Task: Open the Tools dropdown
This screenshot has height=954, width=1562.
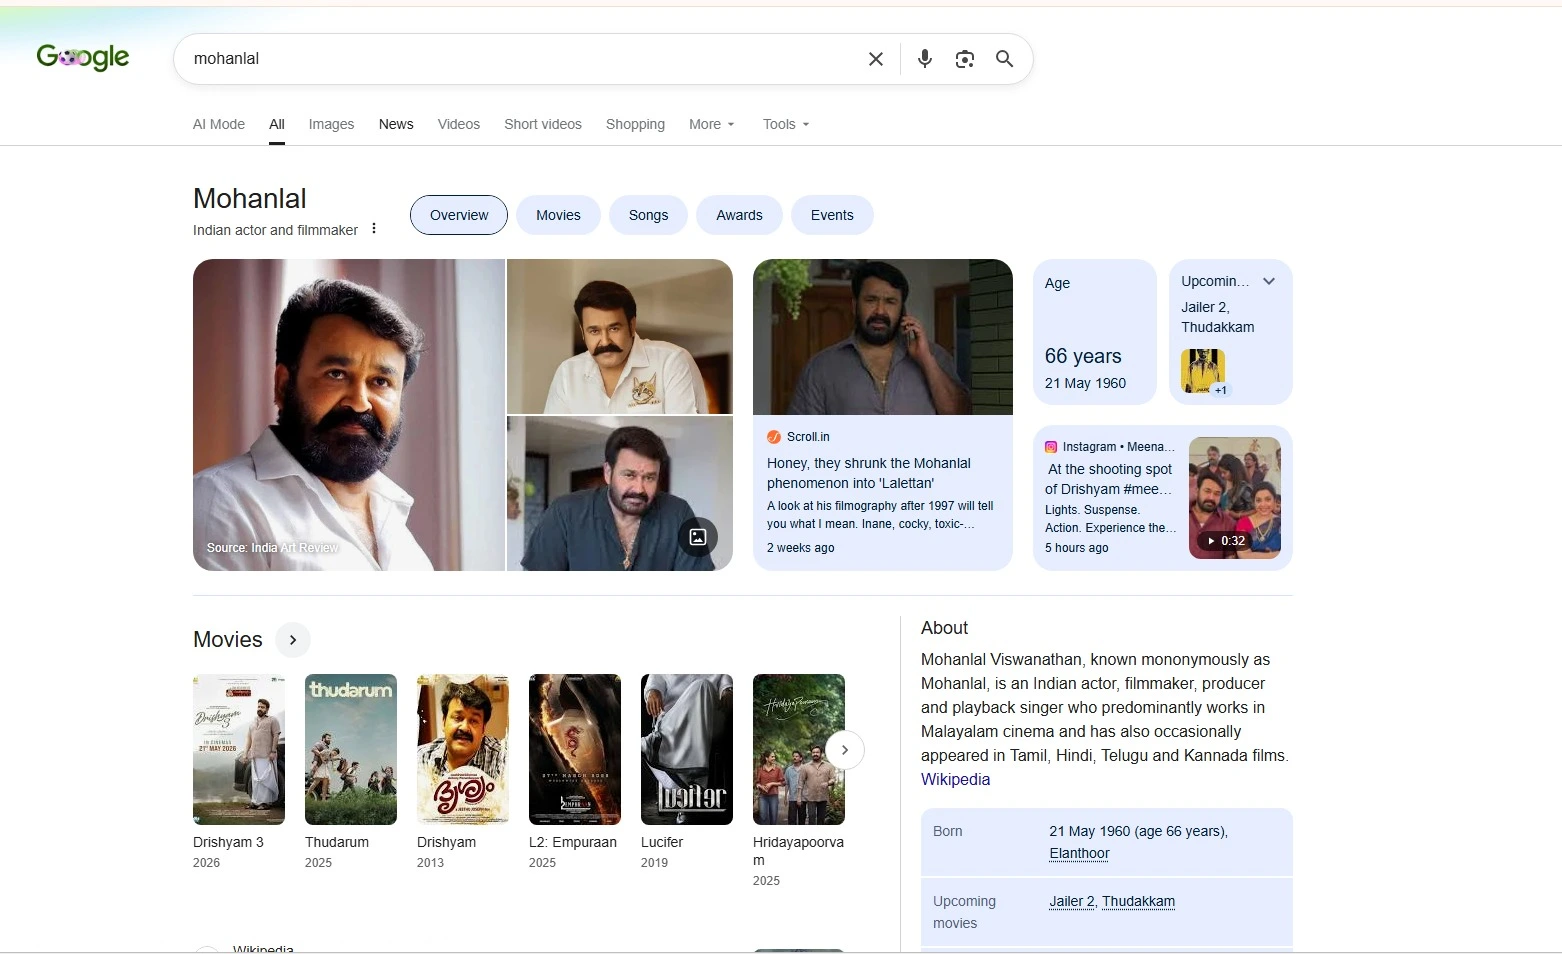Action: 786,124
